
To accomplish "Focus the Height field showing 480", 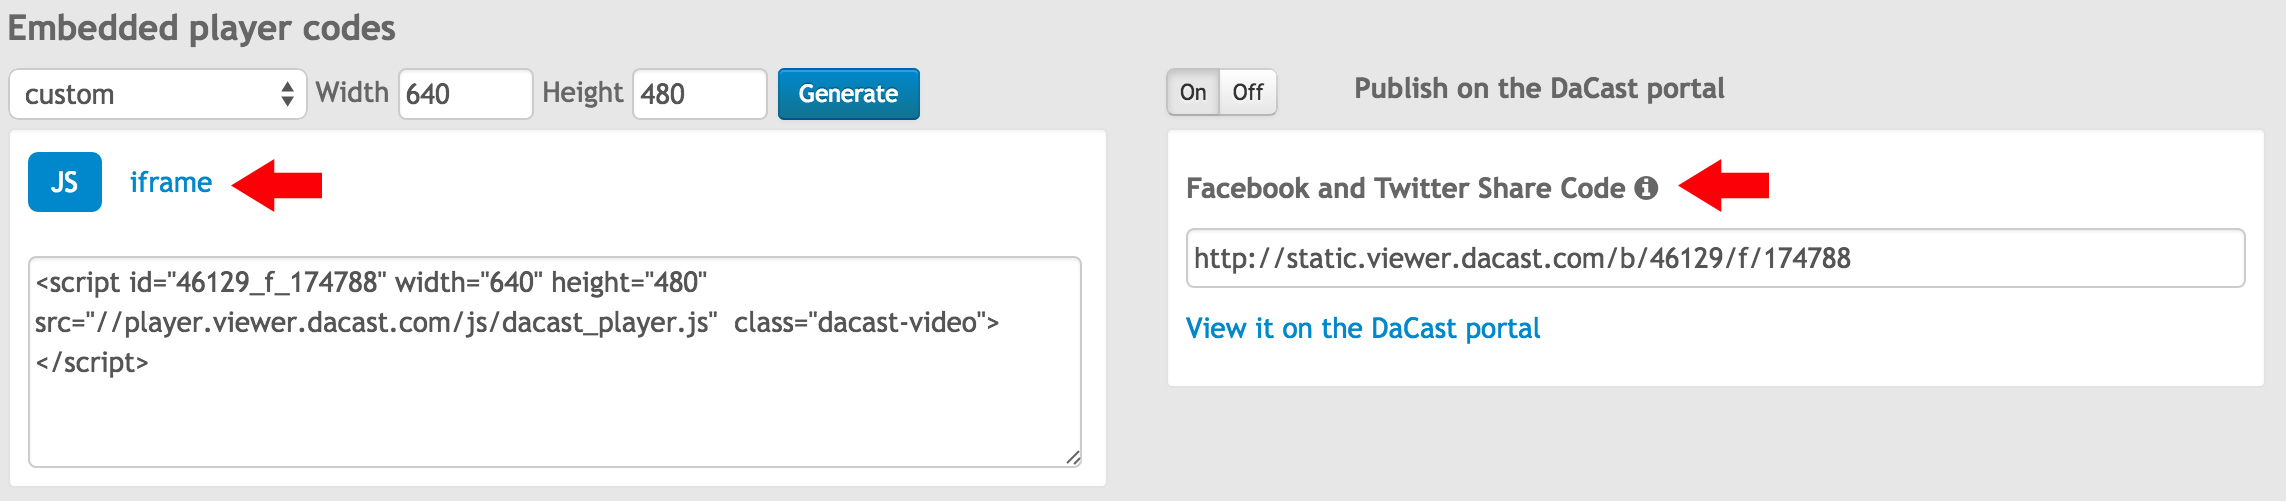I will point(699,94).
